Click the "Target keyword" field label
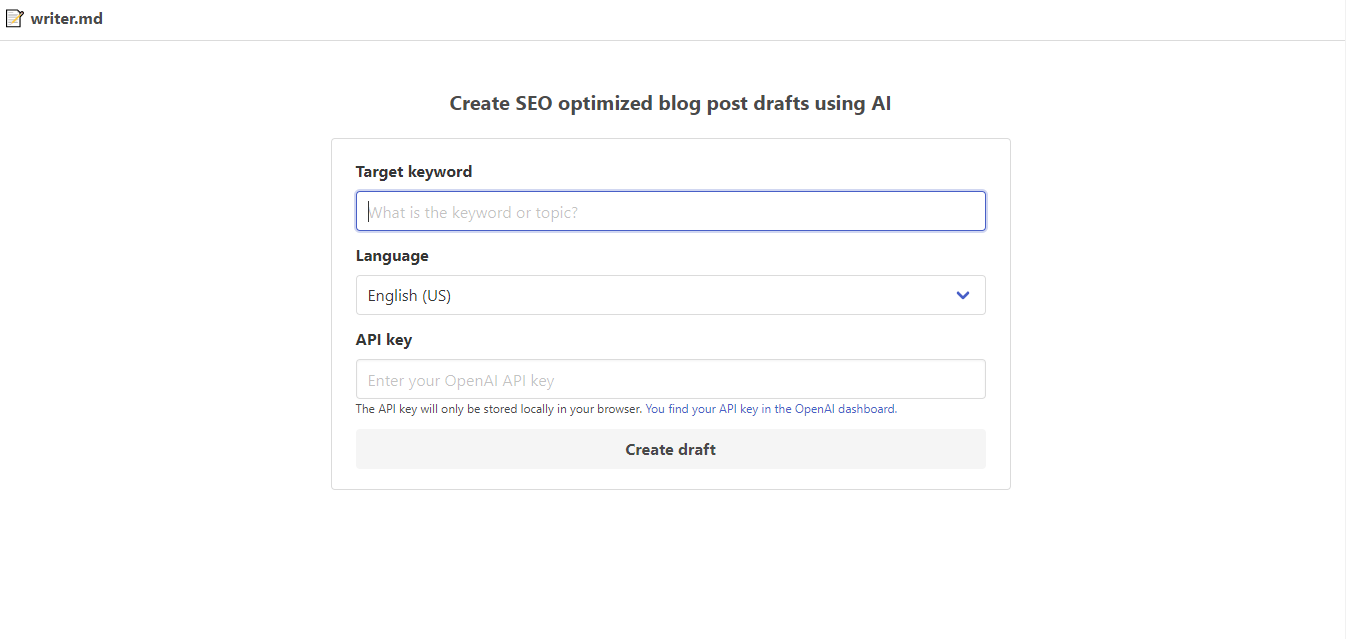 [414, 171]
